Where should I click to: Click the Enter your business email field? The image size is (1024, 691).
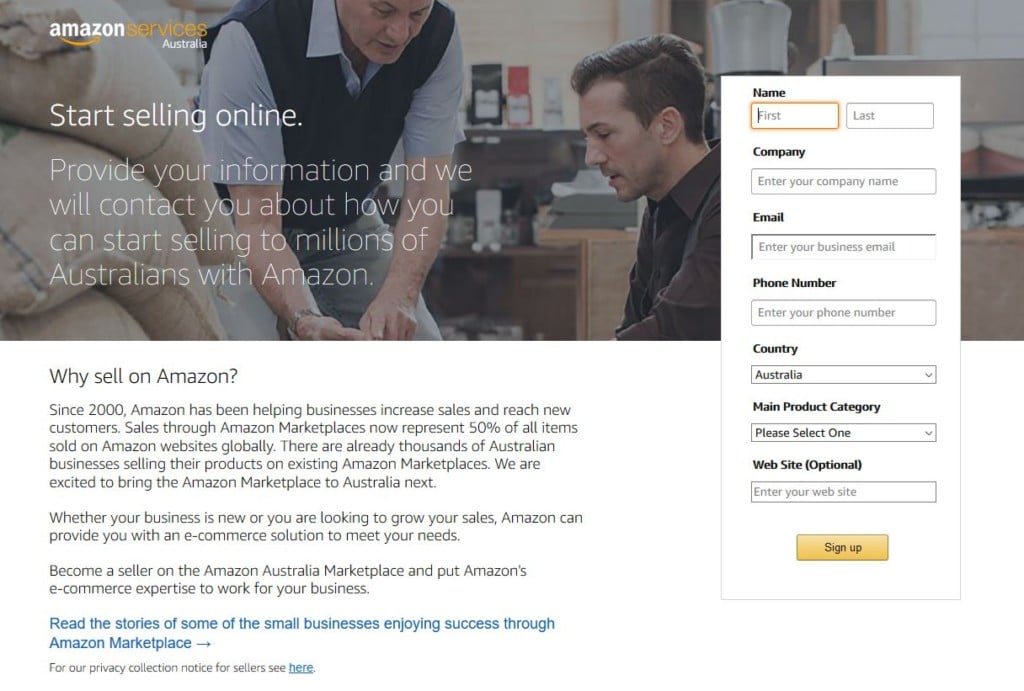(842, 246)
